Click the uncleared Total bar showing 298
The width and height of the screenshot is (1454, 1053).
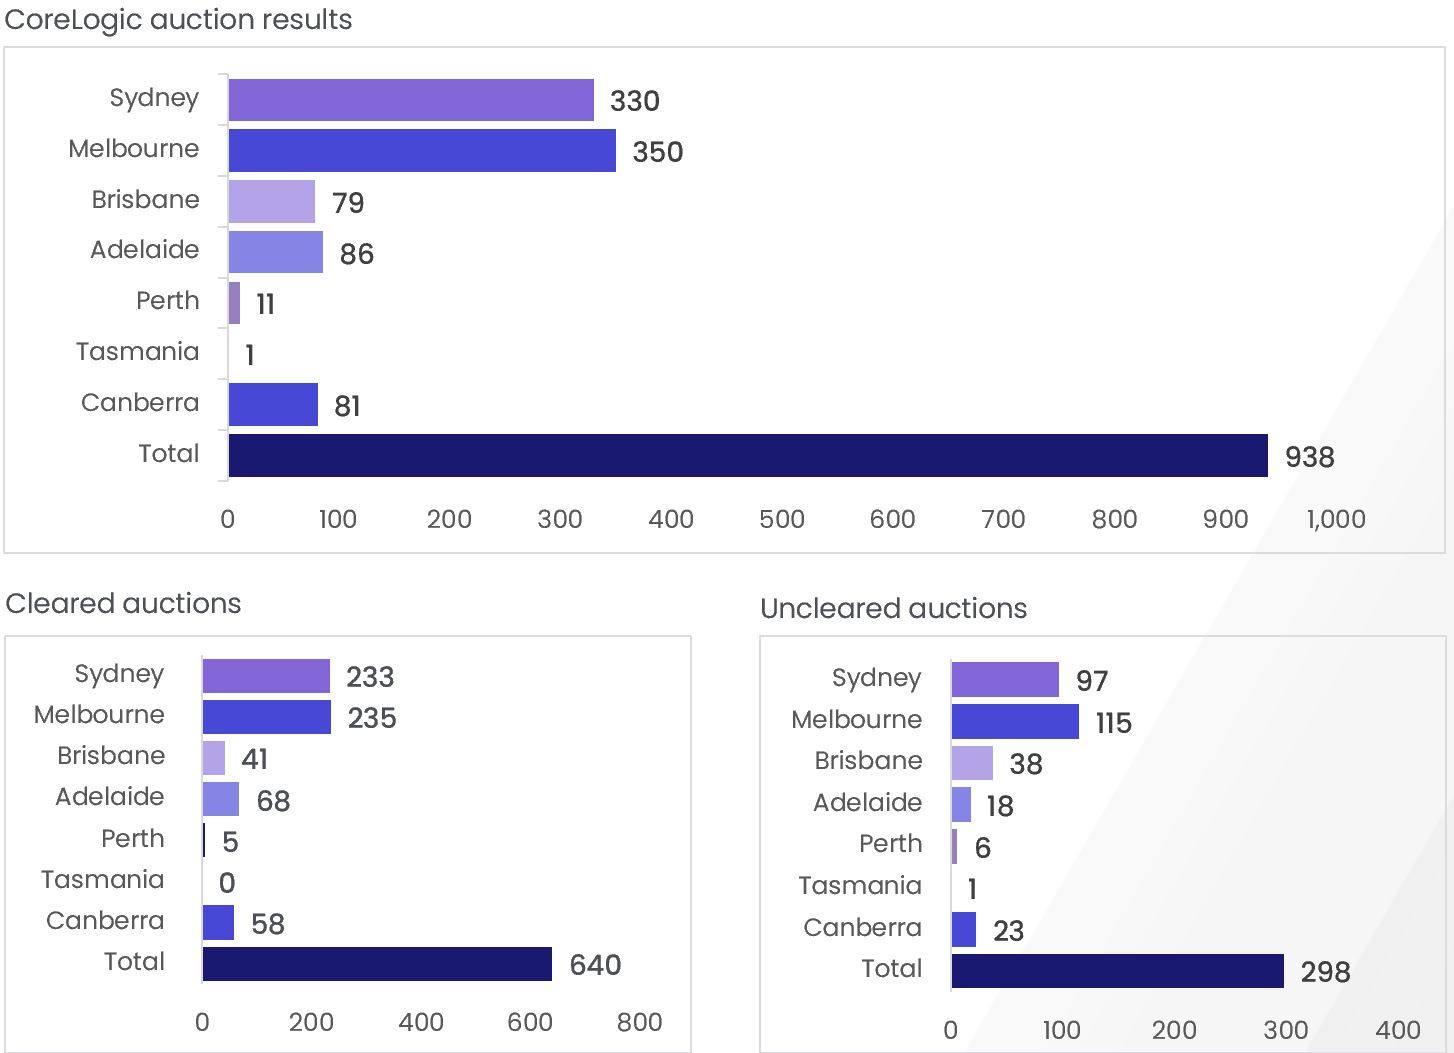pyautogui.click(x=1118, y=971)
